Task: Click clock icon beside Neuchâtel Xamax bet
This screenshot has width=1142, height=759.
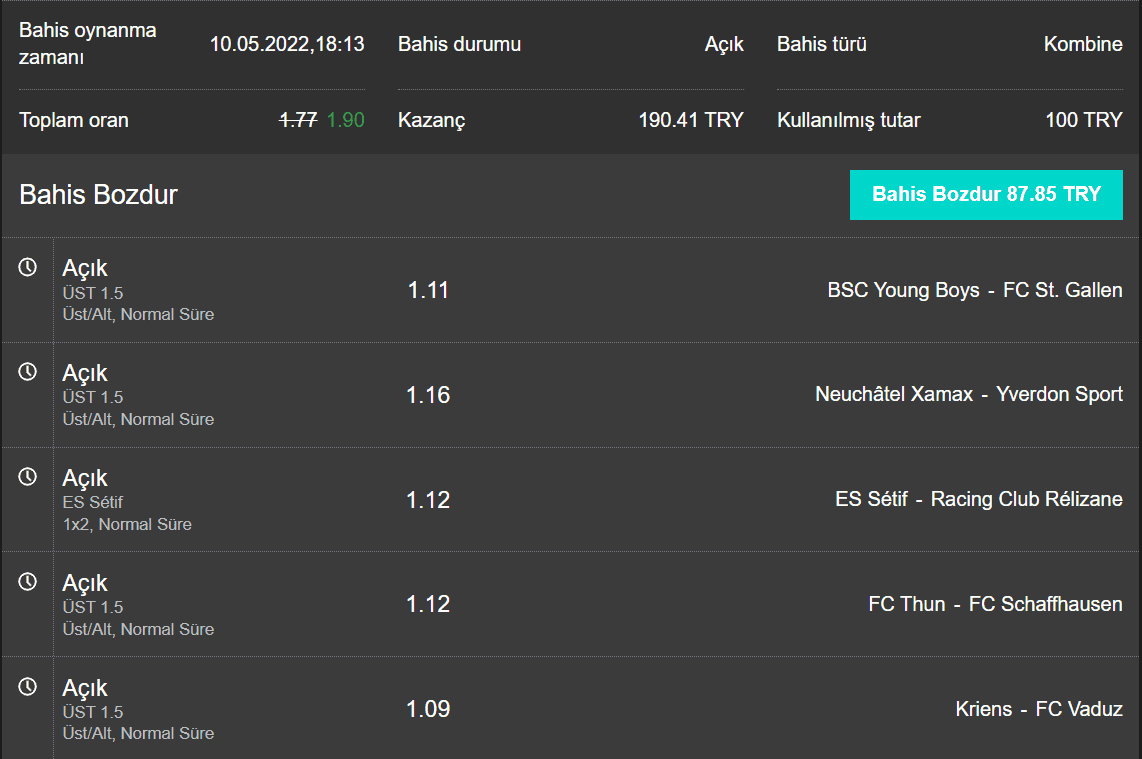Action: click(x=28, y=372)
